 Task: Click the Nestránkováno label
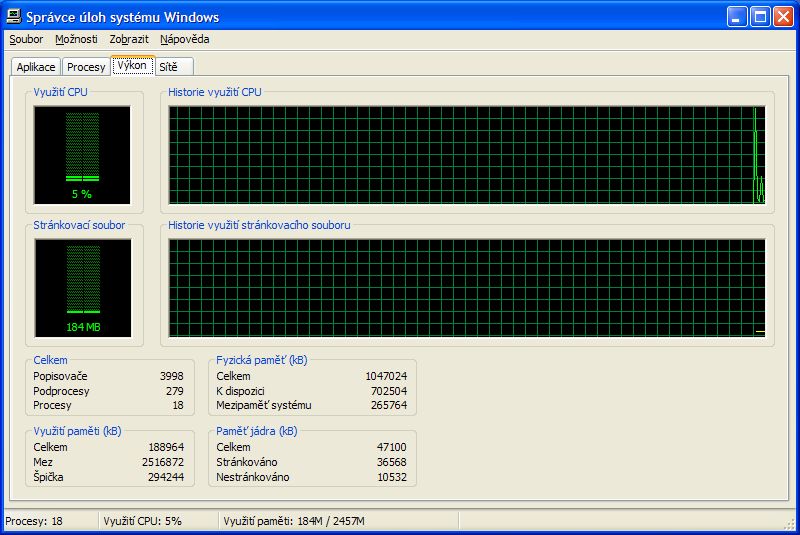253,477
